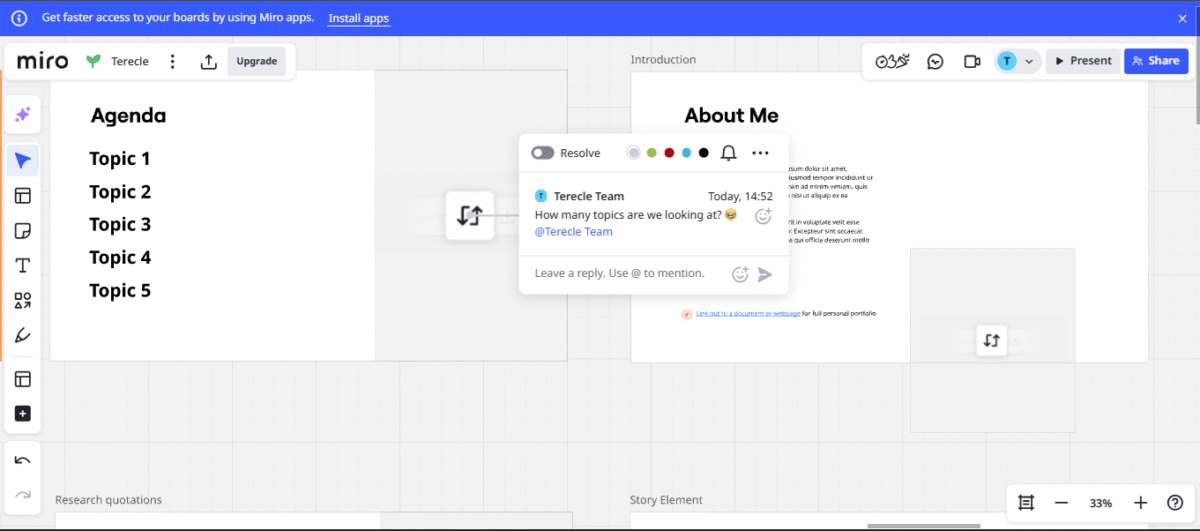Send the reply
This screenshot has width=1200, height=531.
tap(765, 274)
